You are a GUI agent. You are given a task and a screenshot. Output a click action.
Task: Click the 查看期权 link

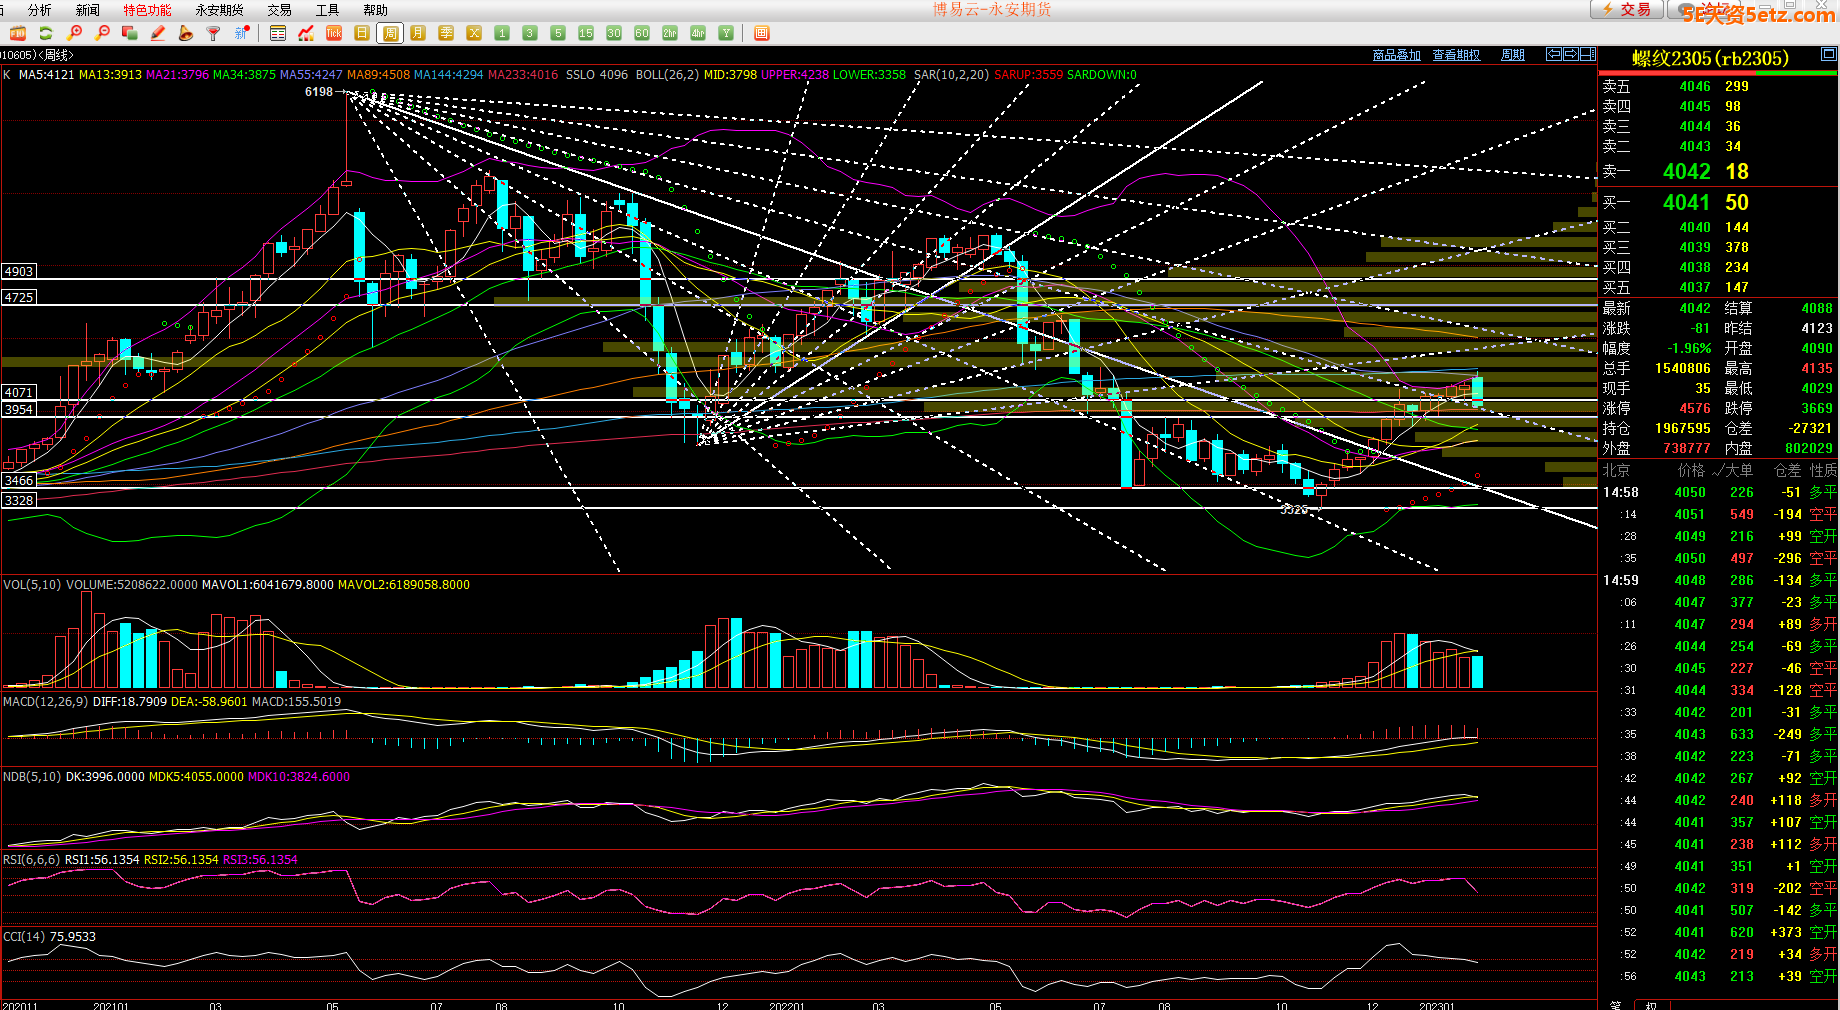(x=1457, y=55)
